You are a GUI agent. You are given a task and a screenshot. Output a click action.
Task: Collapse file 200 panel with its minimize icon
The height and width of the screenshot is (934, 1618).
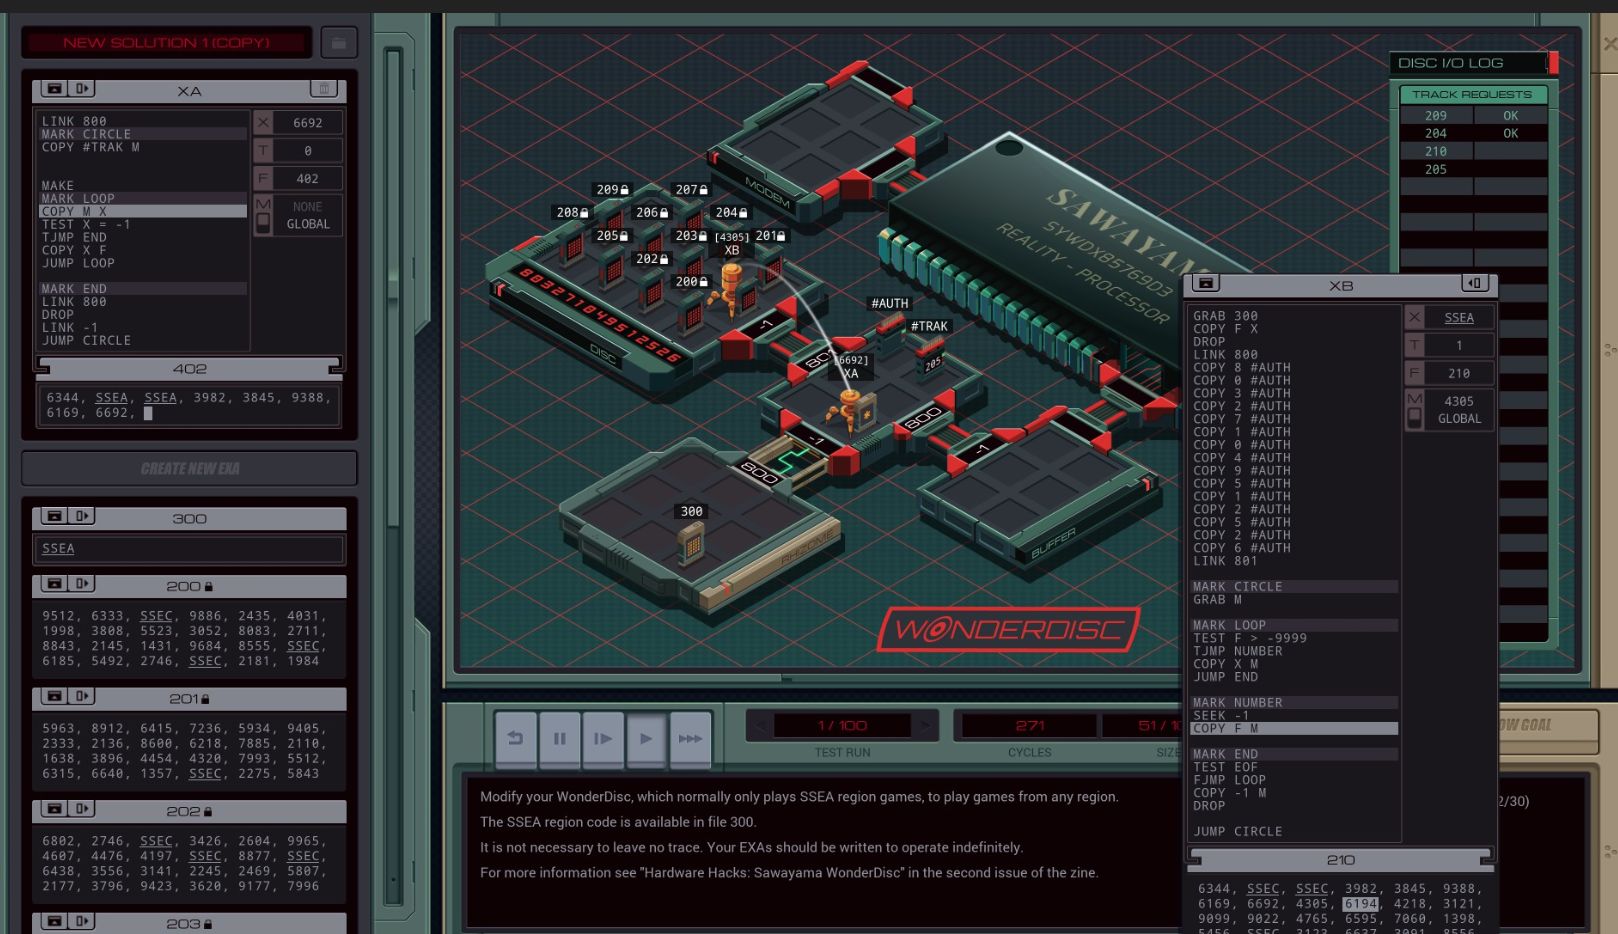54,584
